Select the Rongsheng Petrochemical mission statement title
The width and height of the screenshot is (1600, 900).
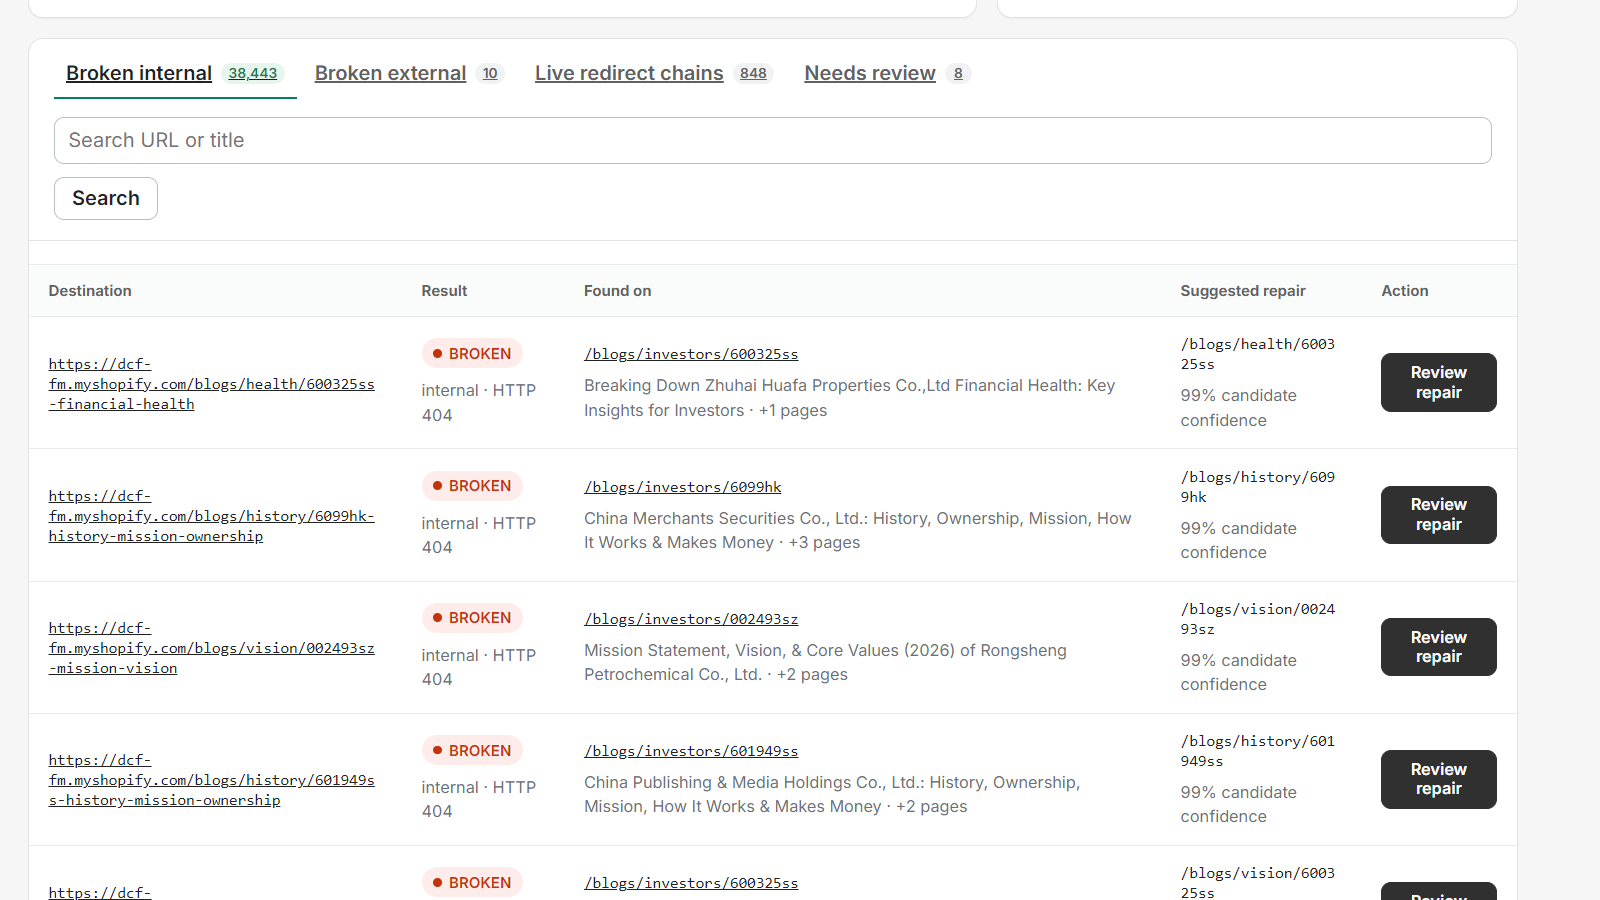826,662
